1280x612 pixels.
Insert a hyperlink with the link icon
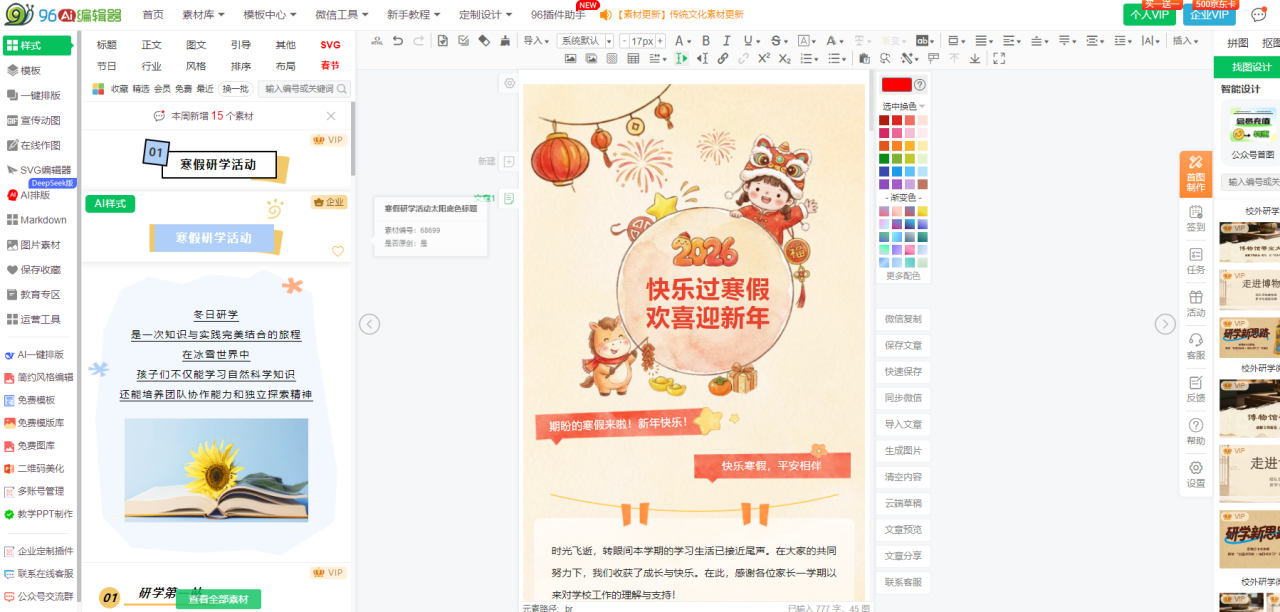tap(723, 59)
